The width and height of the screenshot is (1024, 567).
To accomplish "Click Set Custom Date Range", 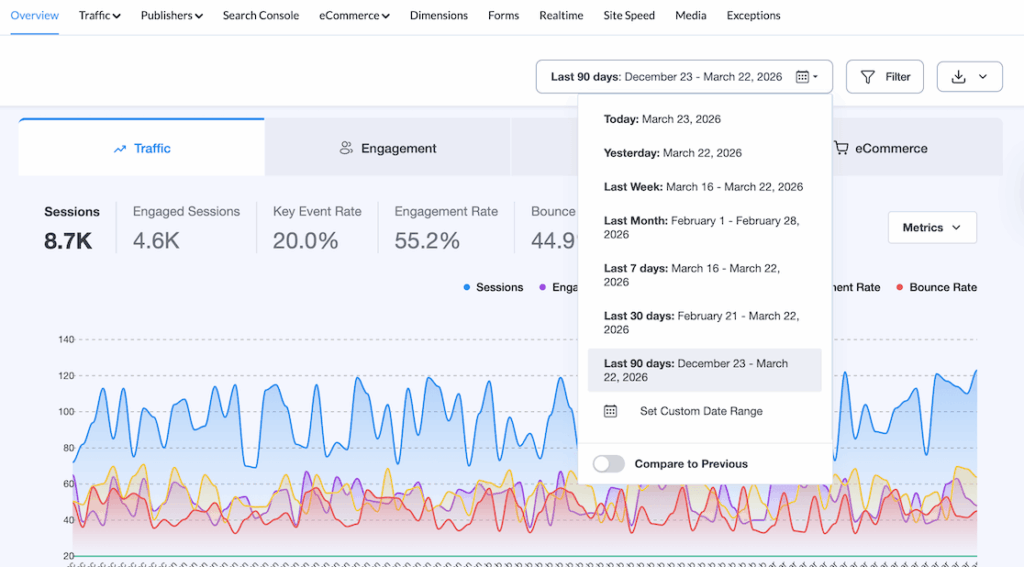I will pos(701,411).
